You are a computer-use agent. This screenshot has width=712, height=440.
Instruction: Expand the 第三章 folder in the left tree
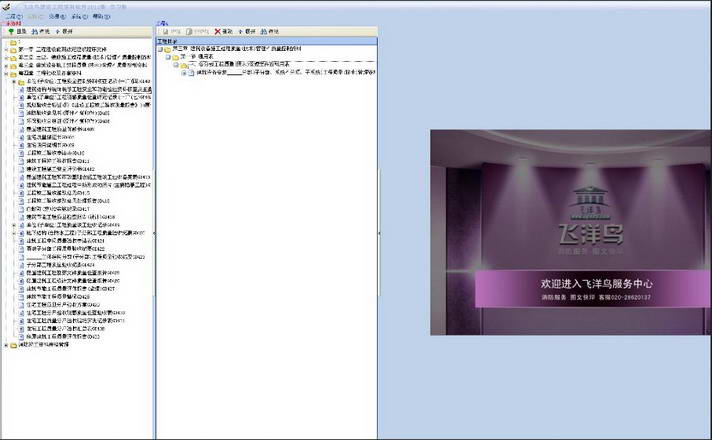click(x=6, y=65)
